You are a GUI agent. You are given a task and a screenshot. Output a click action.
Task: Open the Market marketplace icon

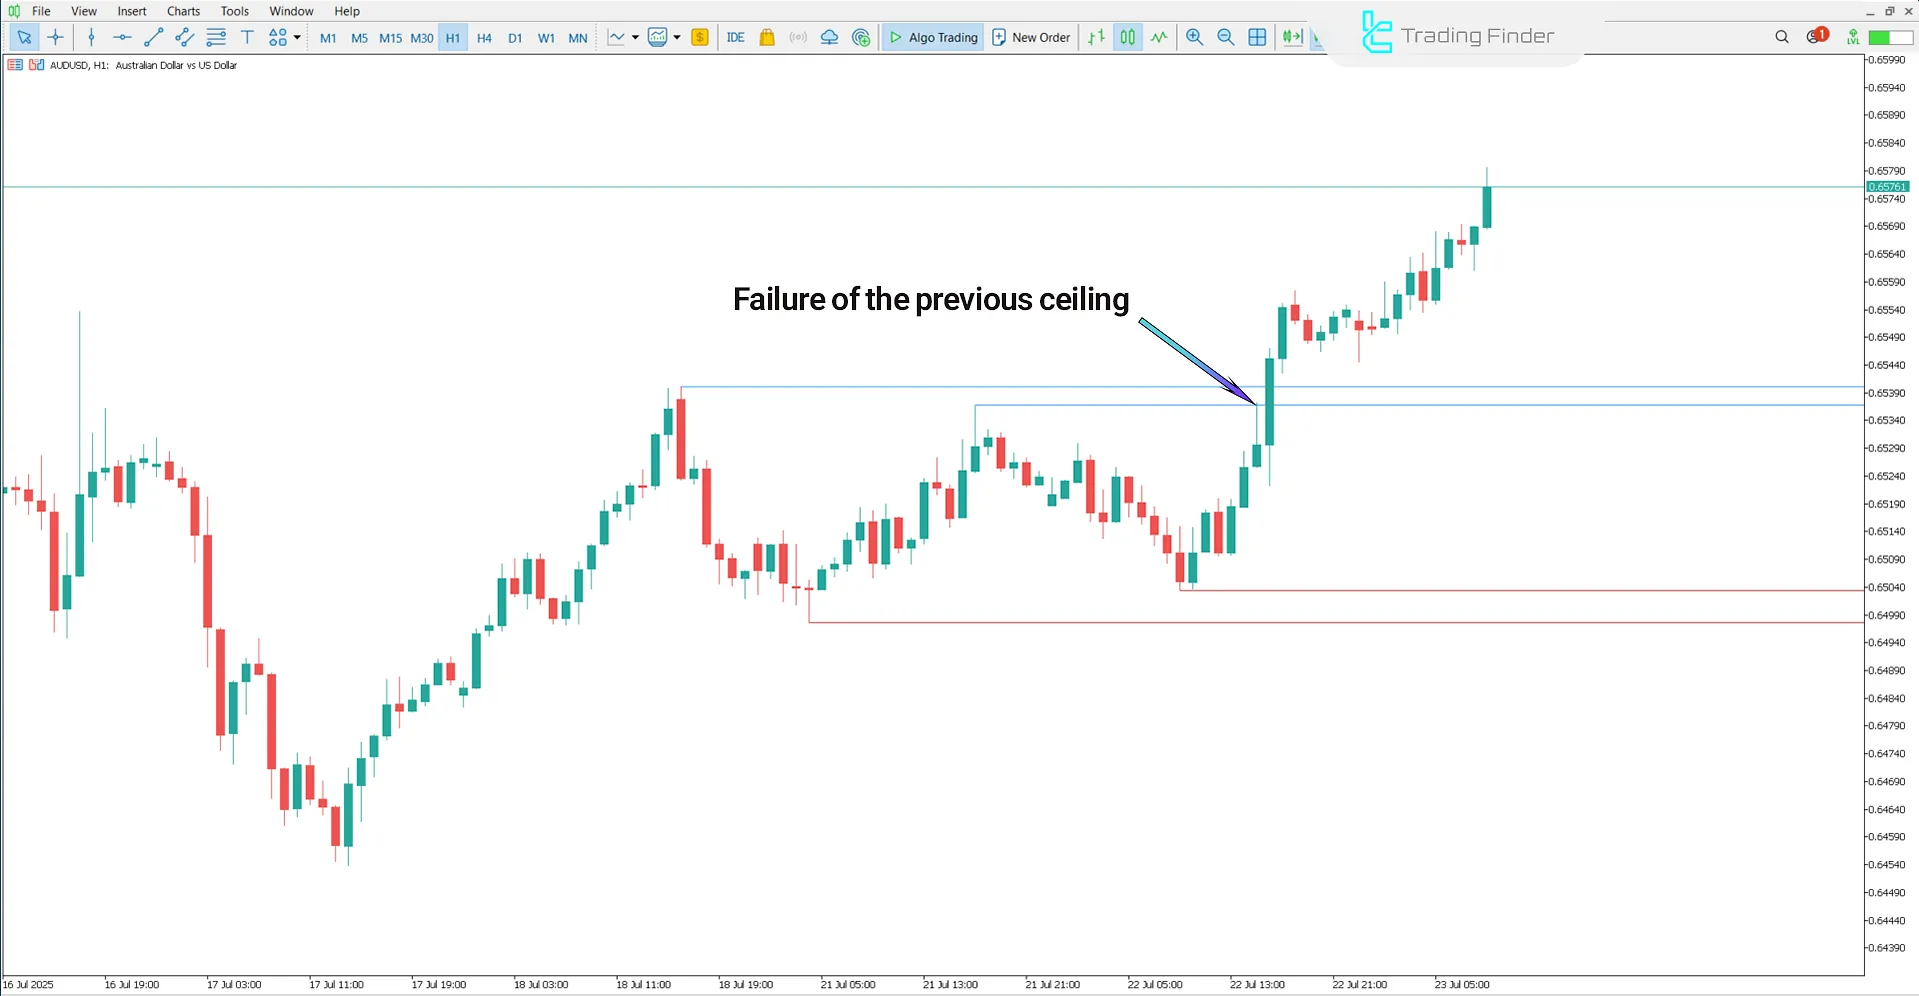[x=766, y=37]
